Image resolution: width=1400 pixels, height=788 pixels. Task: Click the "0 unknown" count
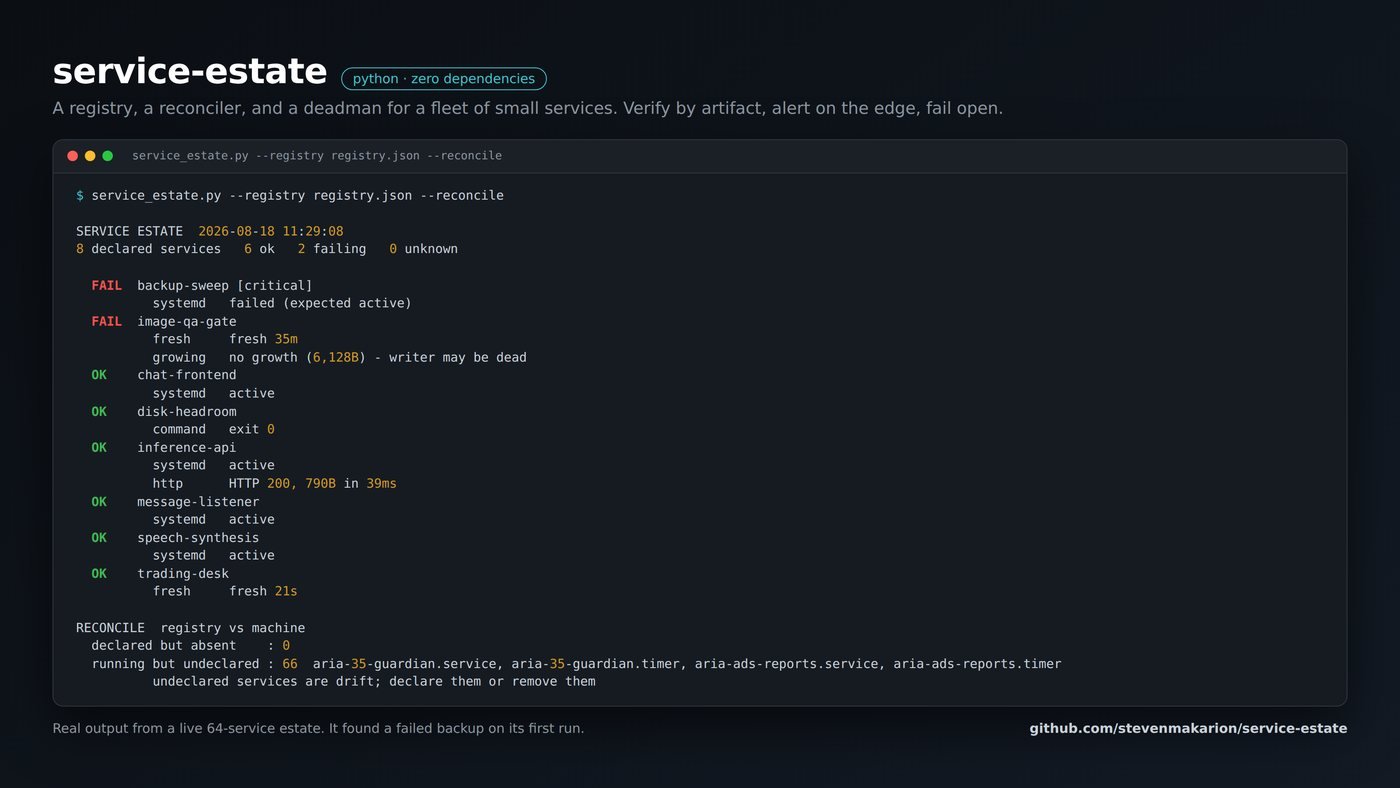click(x=424, y=249)
